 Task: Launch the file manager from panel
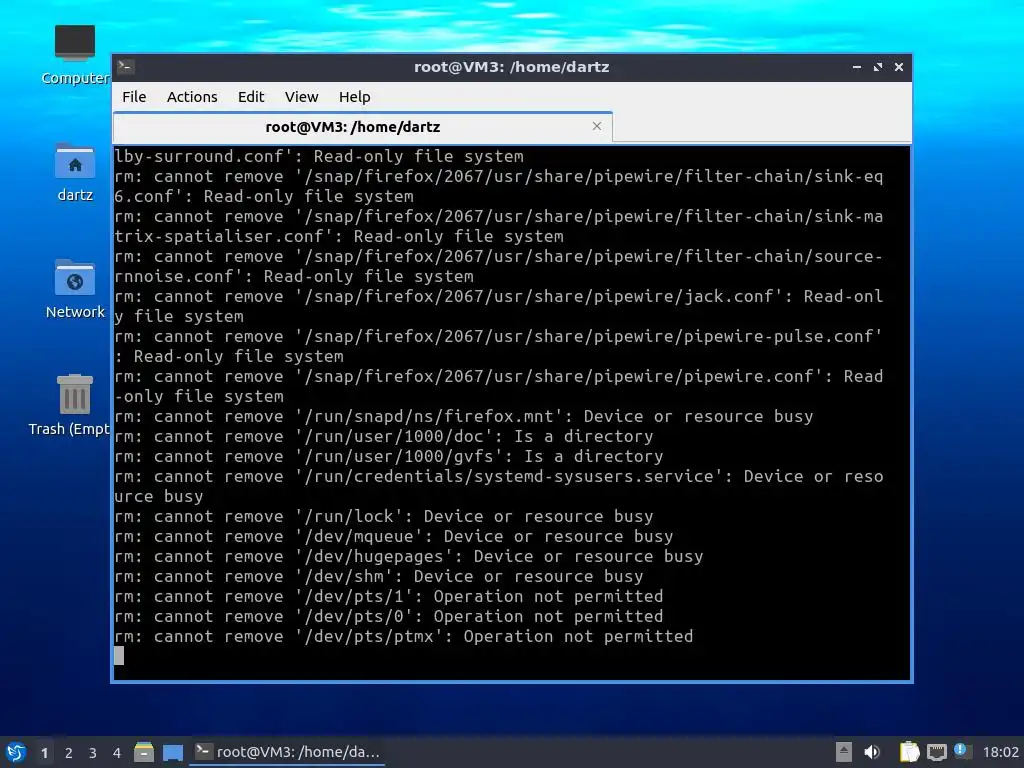pos(144,752)
